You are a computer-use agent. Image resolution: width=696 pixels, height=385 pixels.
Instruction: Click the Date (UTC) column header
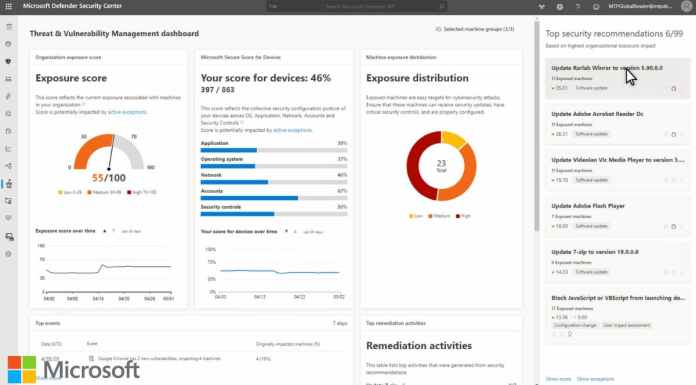point(51,344)
